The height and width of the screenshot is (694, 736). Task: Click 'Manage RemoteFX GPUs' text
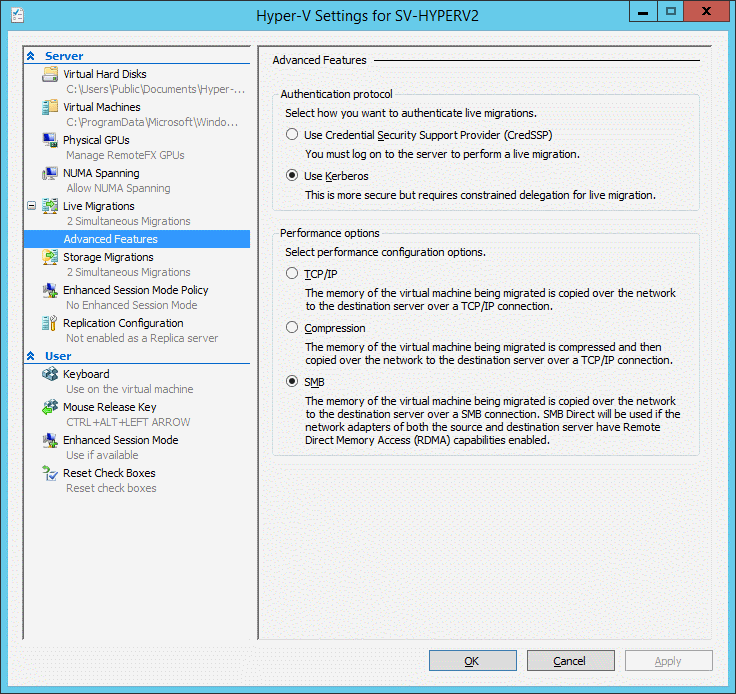(x=125, y=155)
